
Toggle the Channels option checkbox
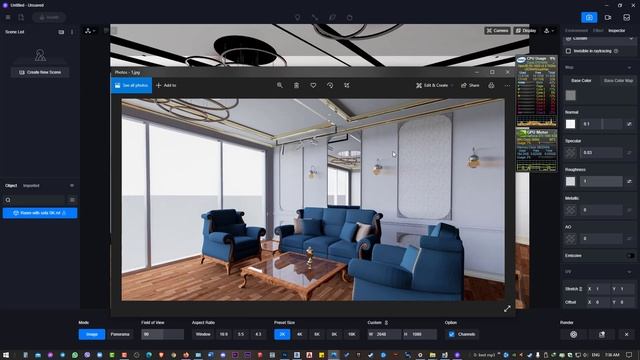[451, 334]
